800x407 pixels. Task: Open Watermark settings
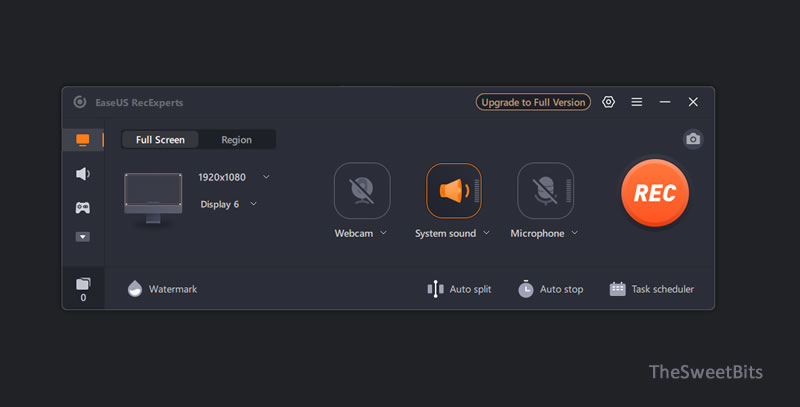coord(162,289)
